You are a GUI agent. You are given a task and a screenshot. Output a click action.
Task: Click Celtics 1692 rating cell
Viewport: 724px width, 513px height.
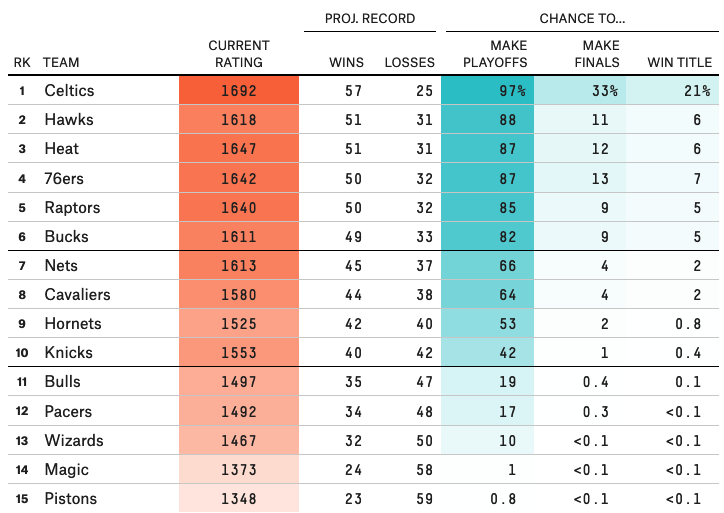click(x=239, y=91)
